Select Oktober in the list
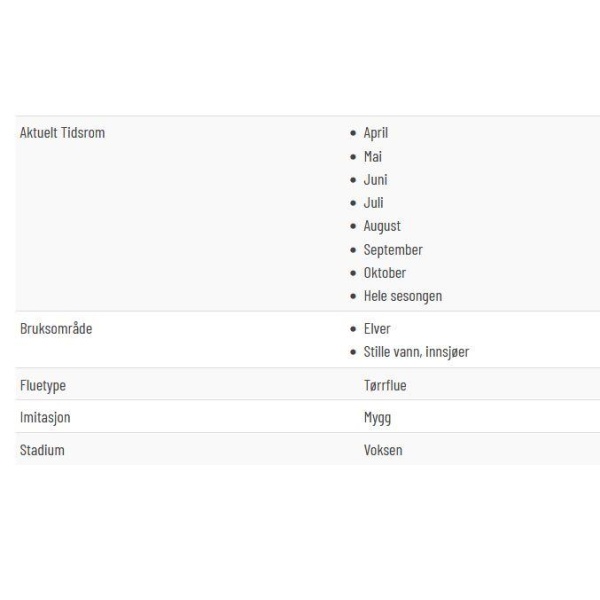The image size is (600, 600). tap(385, 273)
